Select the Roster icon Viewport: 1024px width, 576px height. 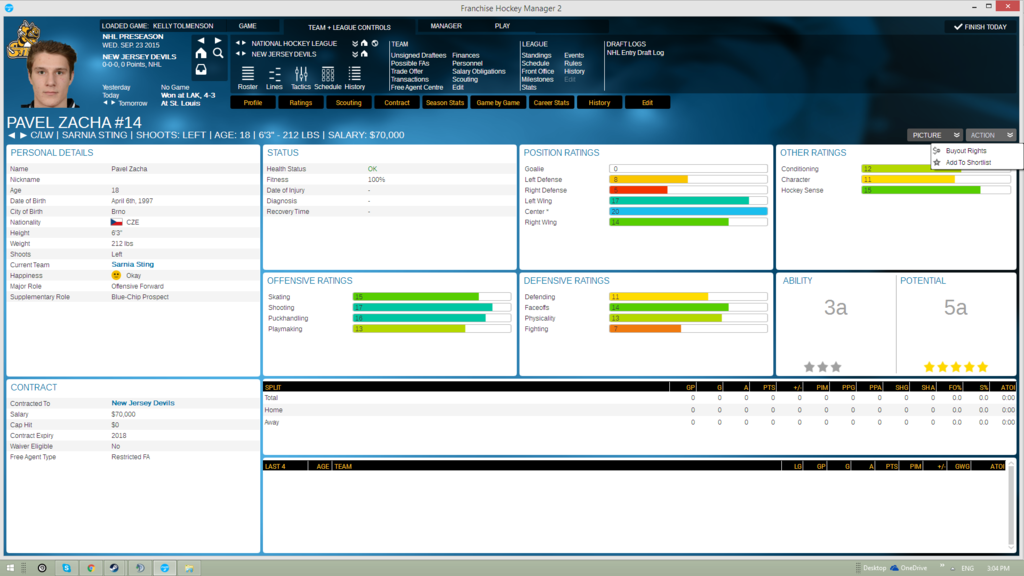(x=247, y=74)
